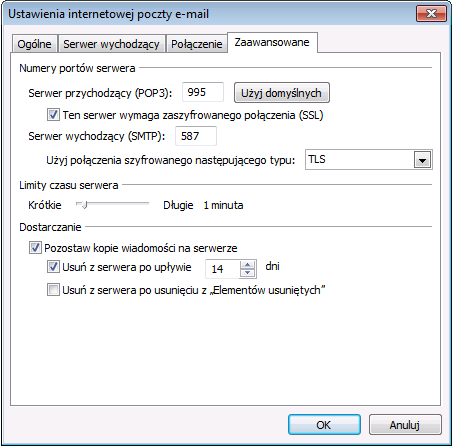Uncheck Usuń z serwera po upływie option

[53, 267]
